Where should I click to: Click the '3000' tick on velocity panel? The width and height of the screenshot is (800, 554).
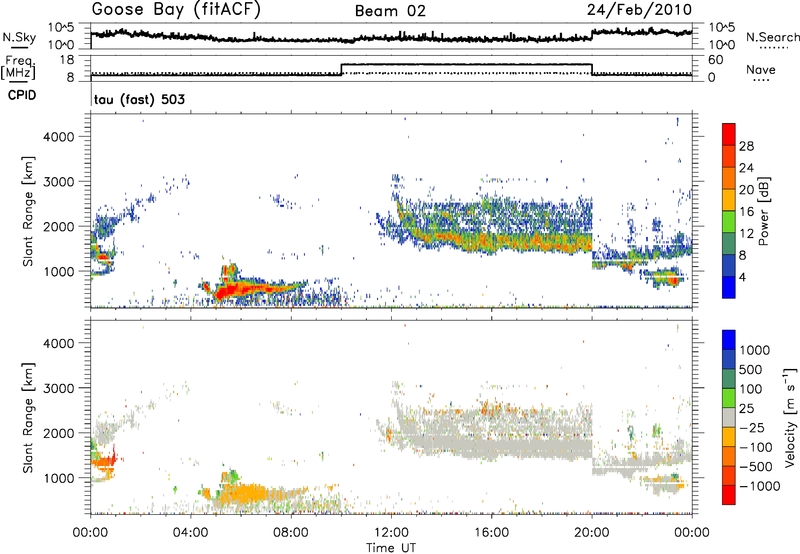click(59, 388)
